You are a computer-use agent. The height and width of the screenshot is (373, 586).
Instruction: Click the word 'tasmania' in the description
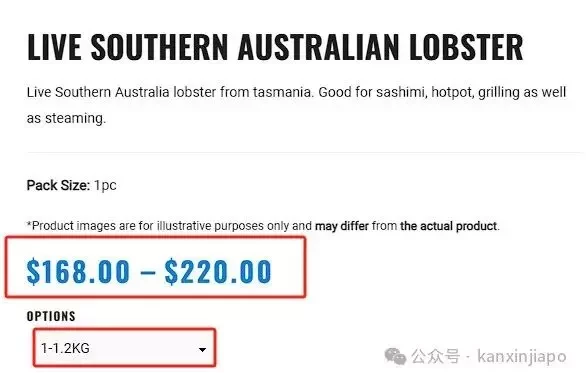(x=282, y=92)
